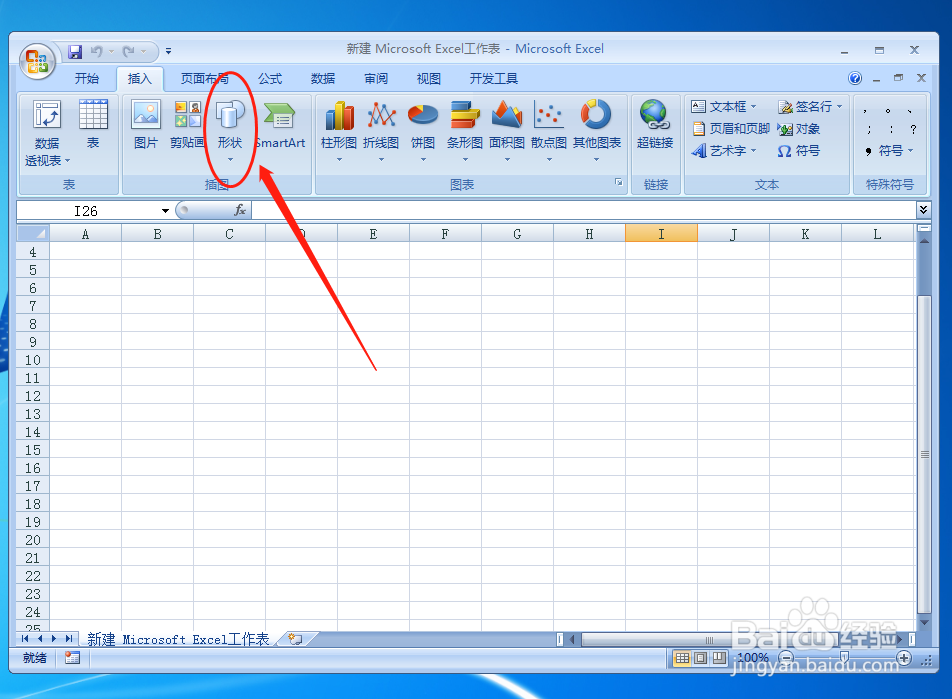Insert a line chart (折线图)
Image resolution: width=952 pixels, height=699 pixels.
(381, 131)
